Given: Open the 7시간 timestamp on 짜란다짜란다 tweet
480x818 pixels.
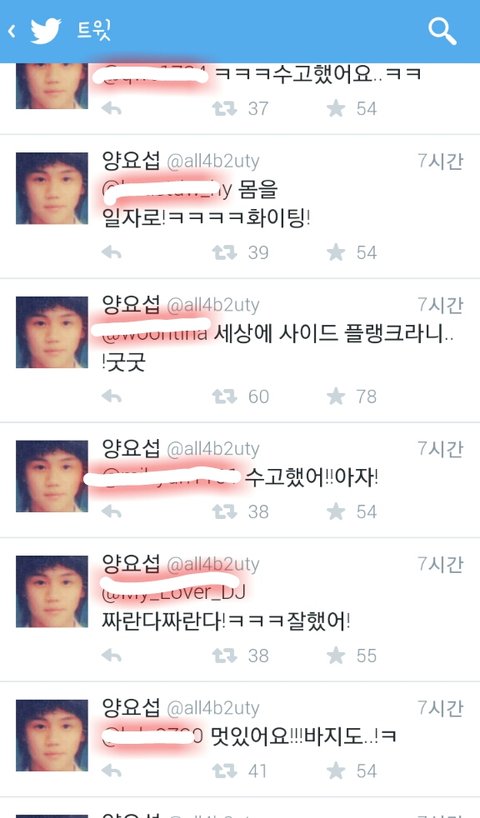Looking at the screenshot, I should [x=440, y=564].
